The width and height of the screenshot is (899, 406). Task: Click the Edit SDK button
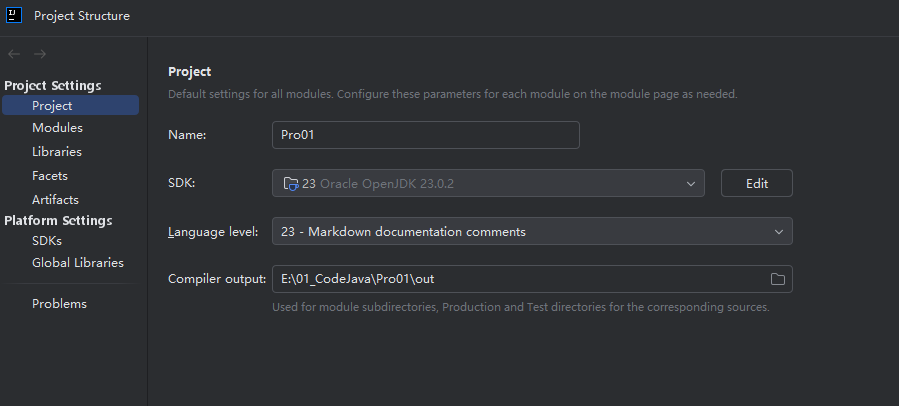pos(757,183)
